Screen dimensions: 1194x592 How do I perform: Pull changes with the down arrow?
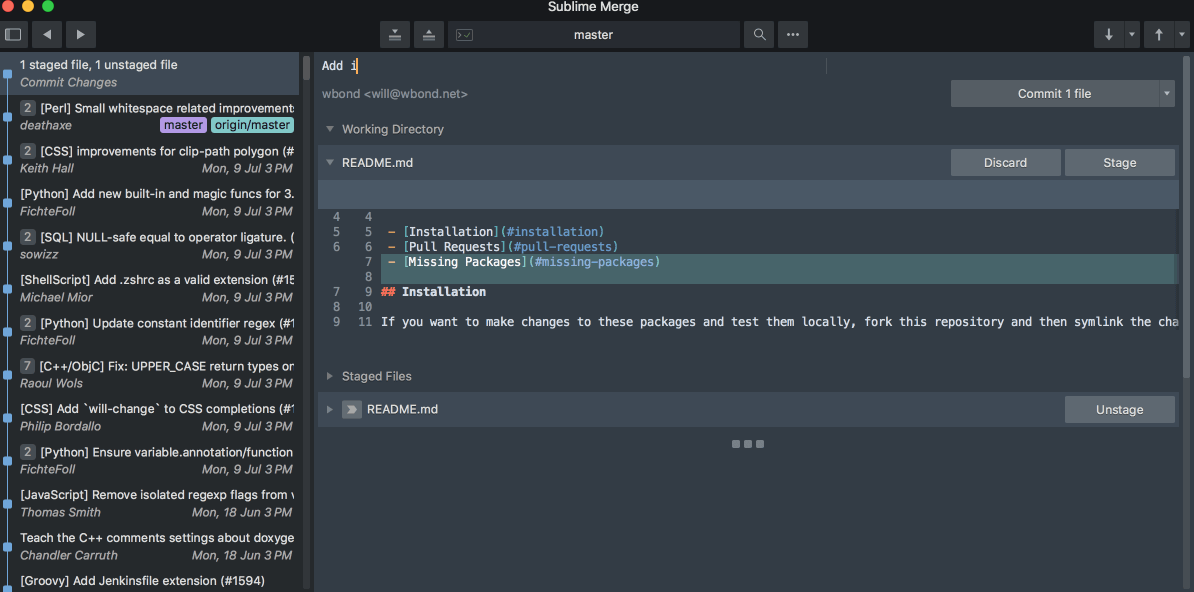(x=1108, y=34)
